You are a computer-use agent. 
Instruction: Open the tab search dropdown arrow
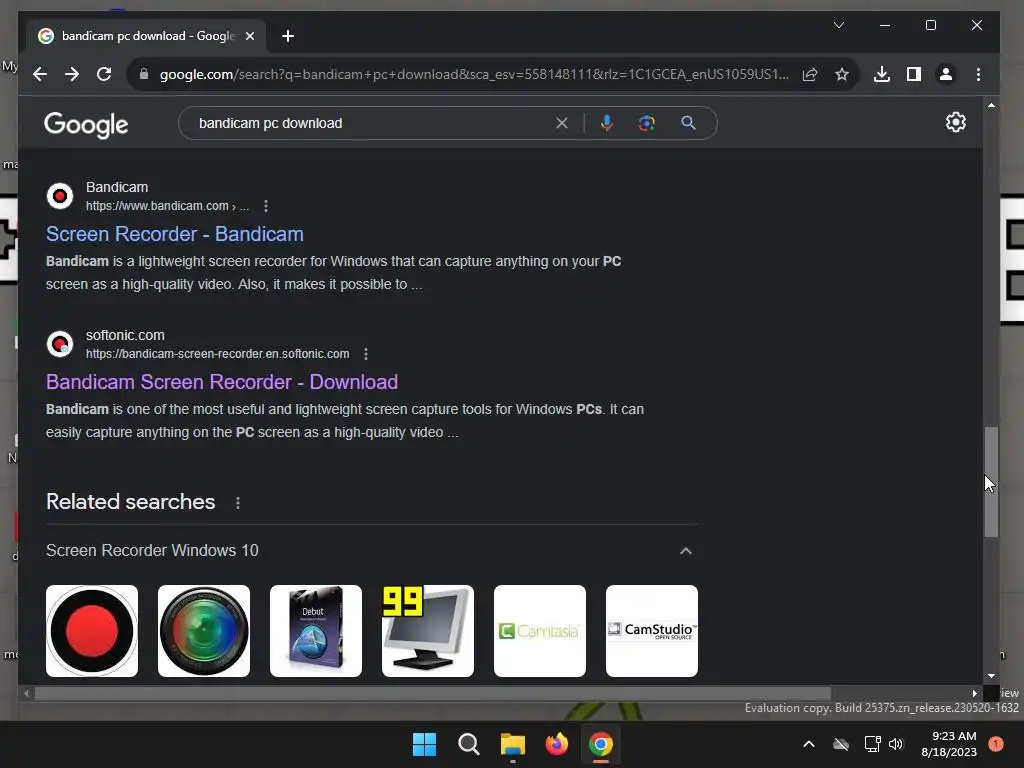pyautogui.click(x=839, y=25)
